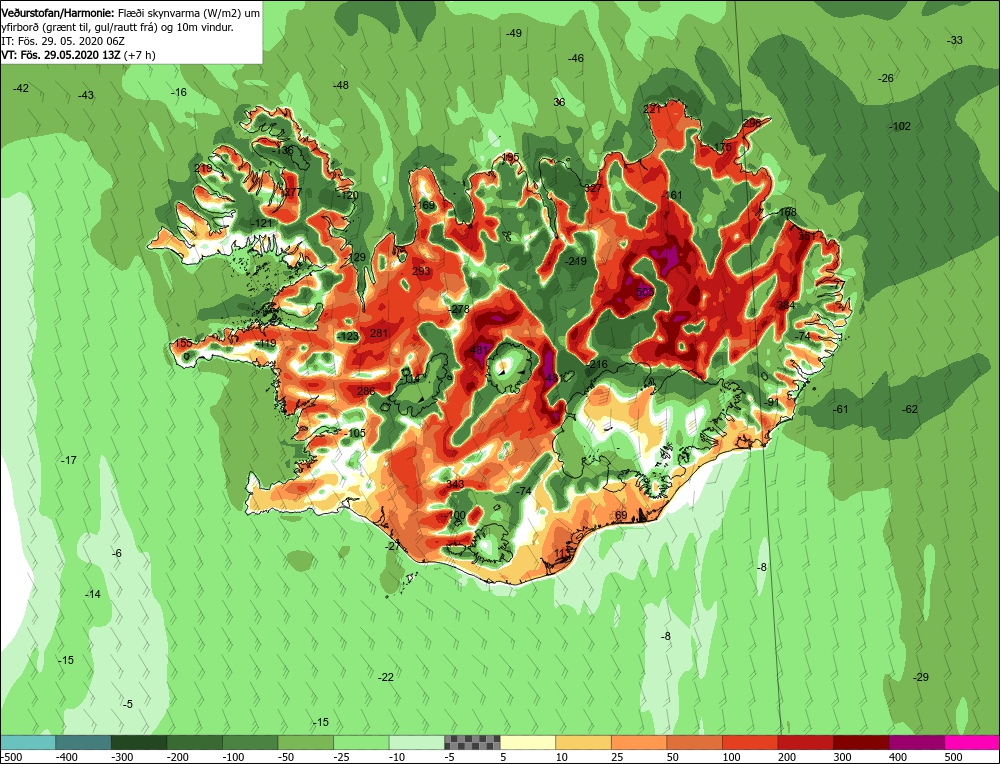Pick the 50 to 100 orange-red legend swatch

point(695,742)
